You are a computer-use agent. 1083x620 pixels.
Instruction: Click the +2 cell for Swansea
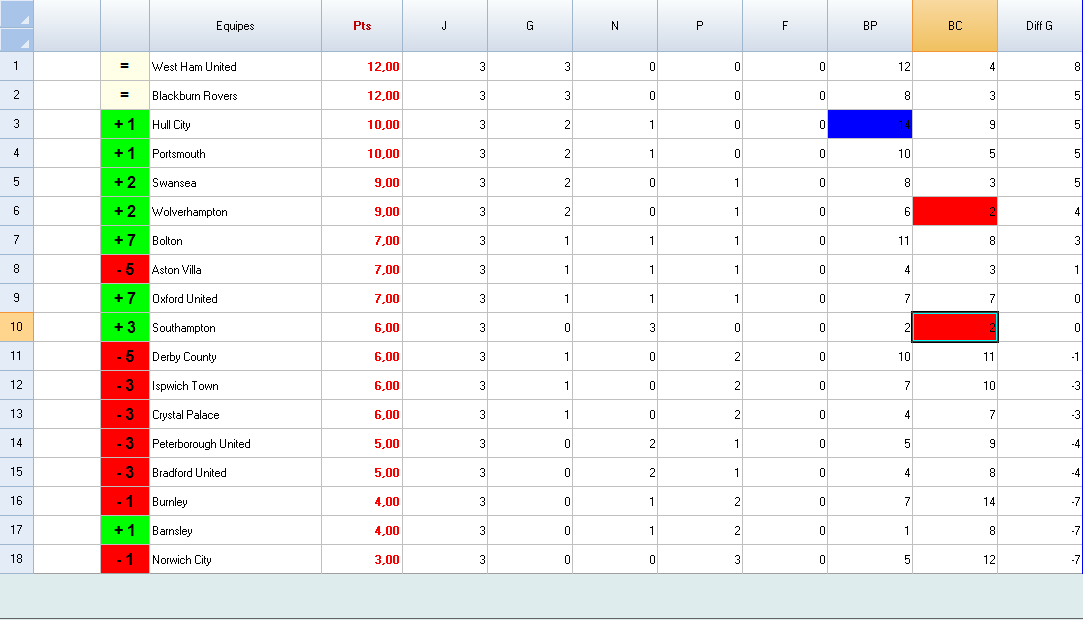point(125,182)
